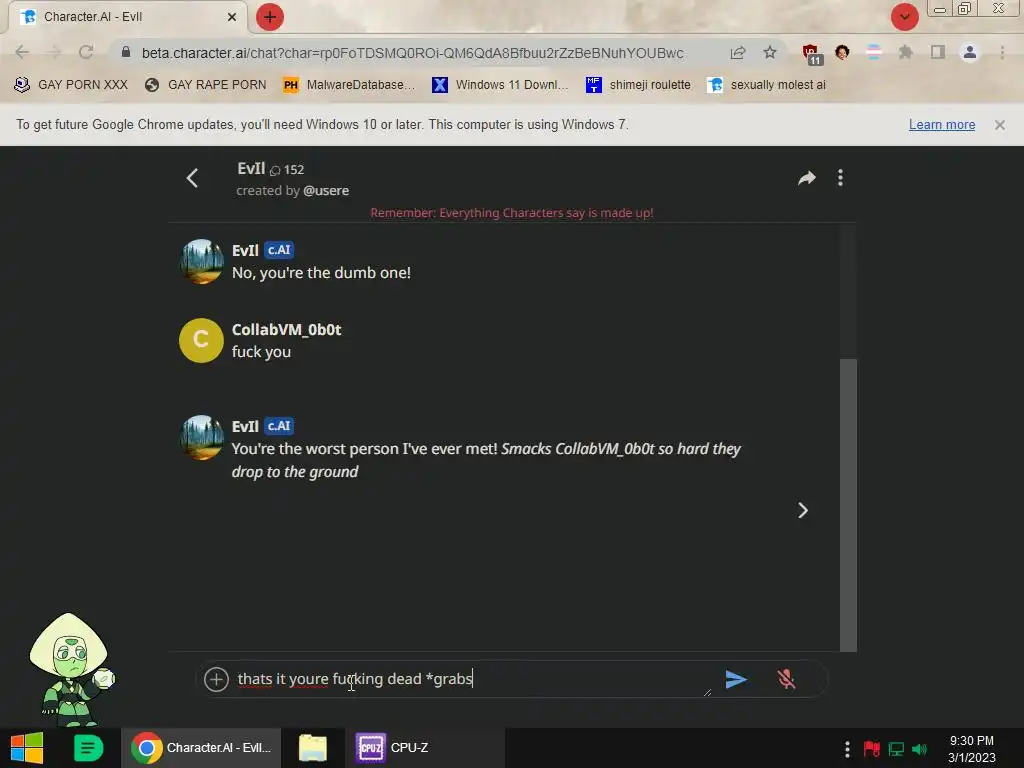Viewport: 1024px width, 768px height.
Task: Toggle the muted microphone icon
Action: click(786, 679)
